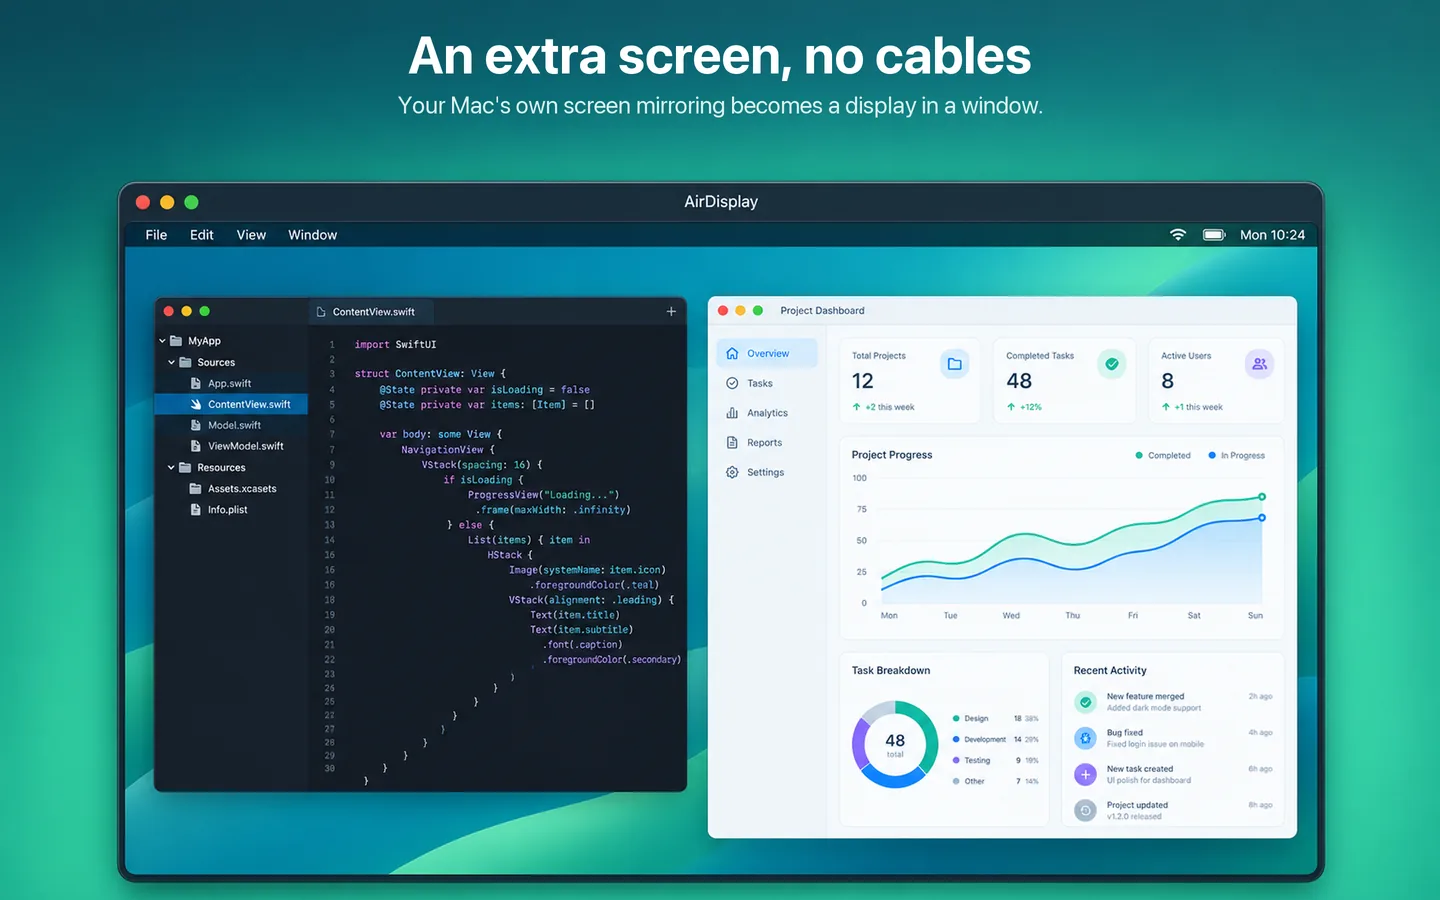Click the checkmark icon on Completed Tasks card

point(1112,364)
